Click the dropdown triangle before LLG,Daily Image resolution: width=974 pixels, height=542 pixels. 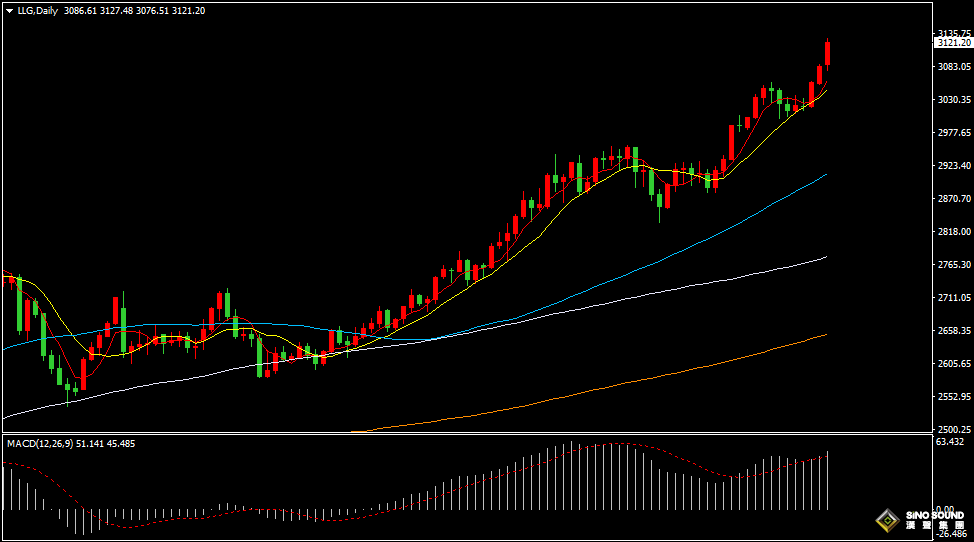pyautogui.click(x=10, y=11)
